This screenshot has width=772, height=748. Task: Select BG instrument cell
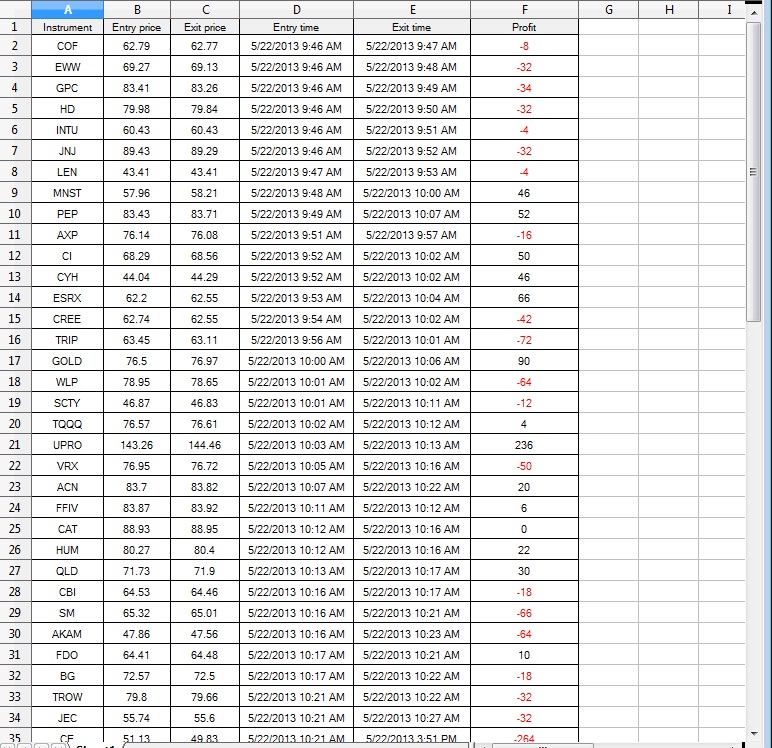[67, 676]
